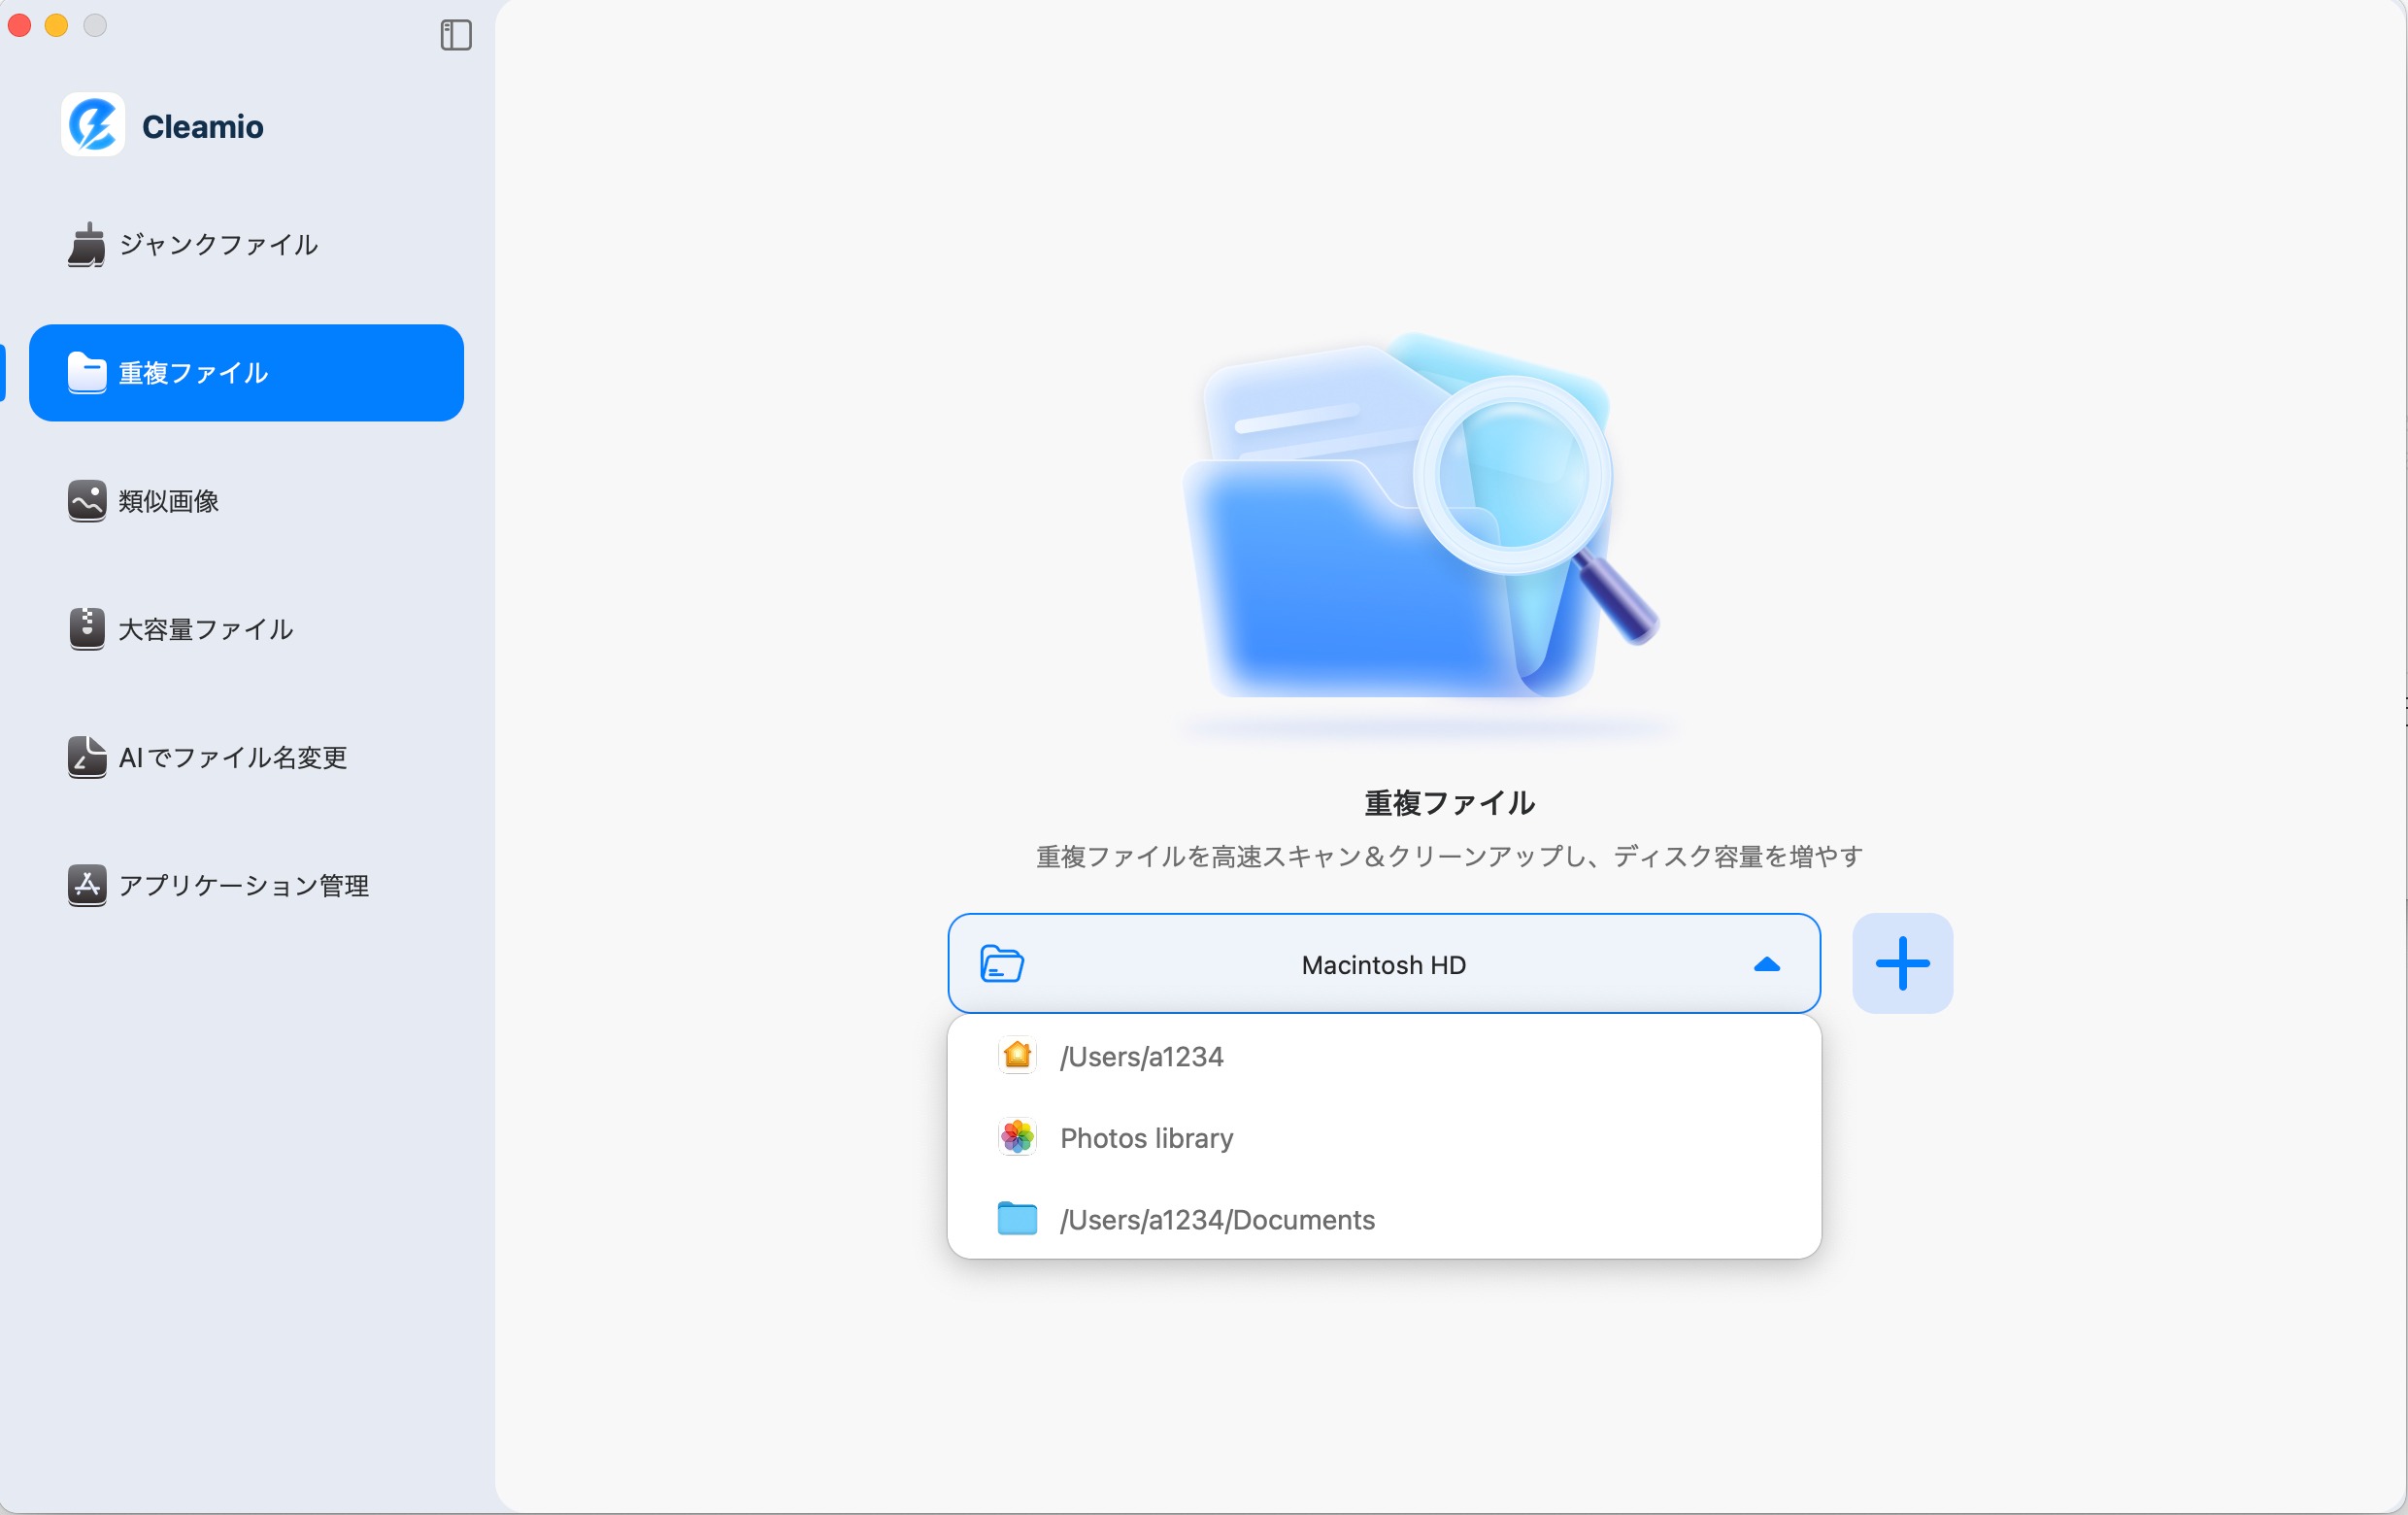2408x1515 pixels.
Task: Click the Cleamio app logo
Action: [x=92, y=124]
